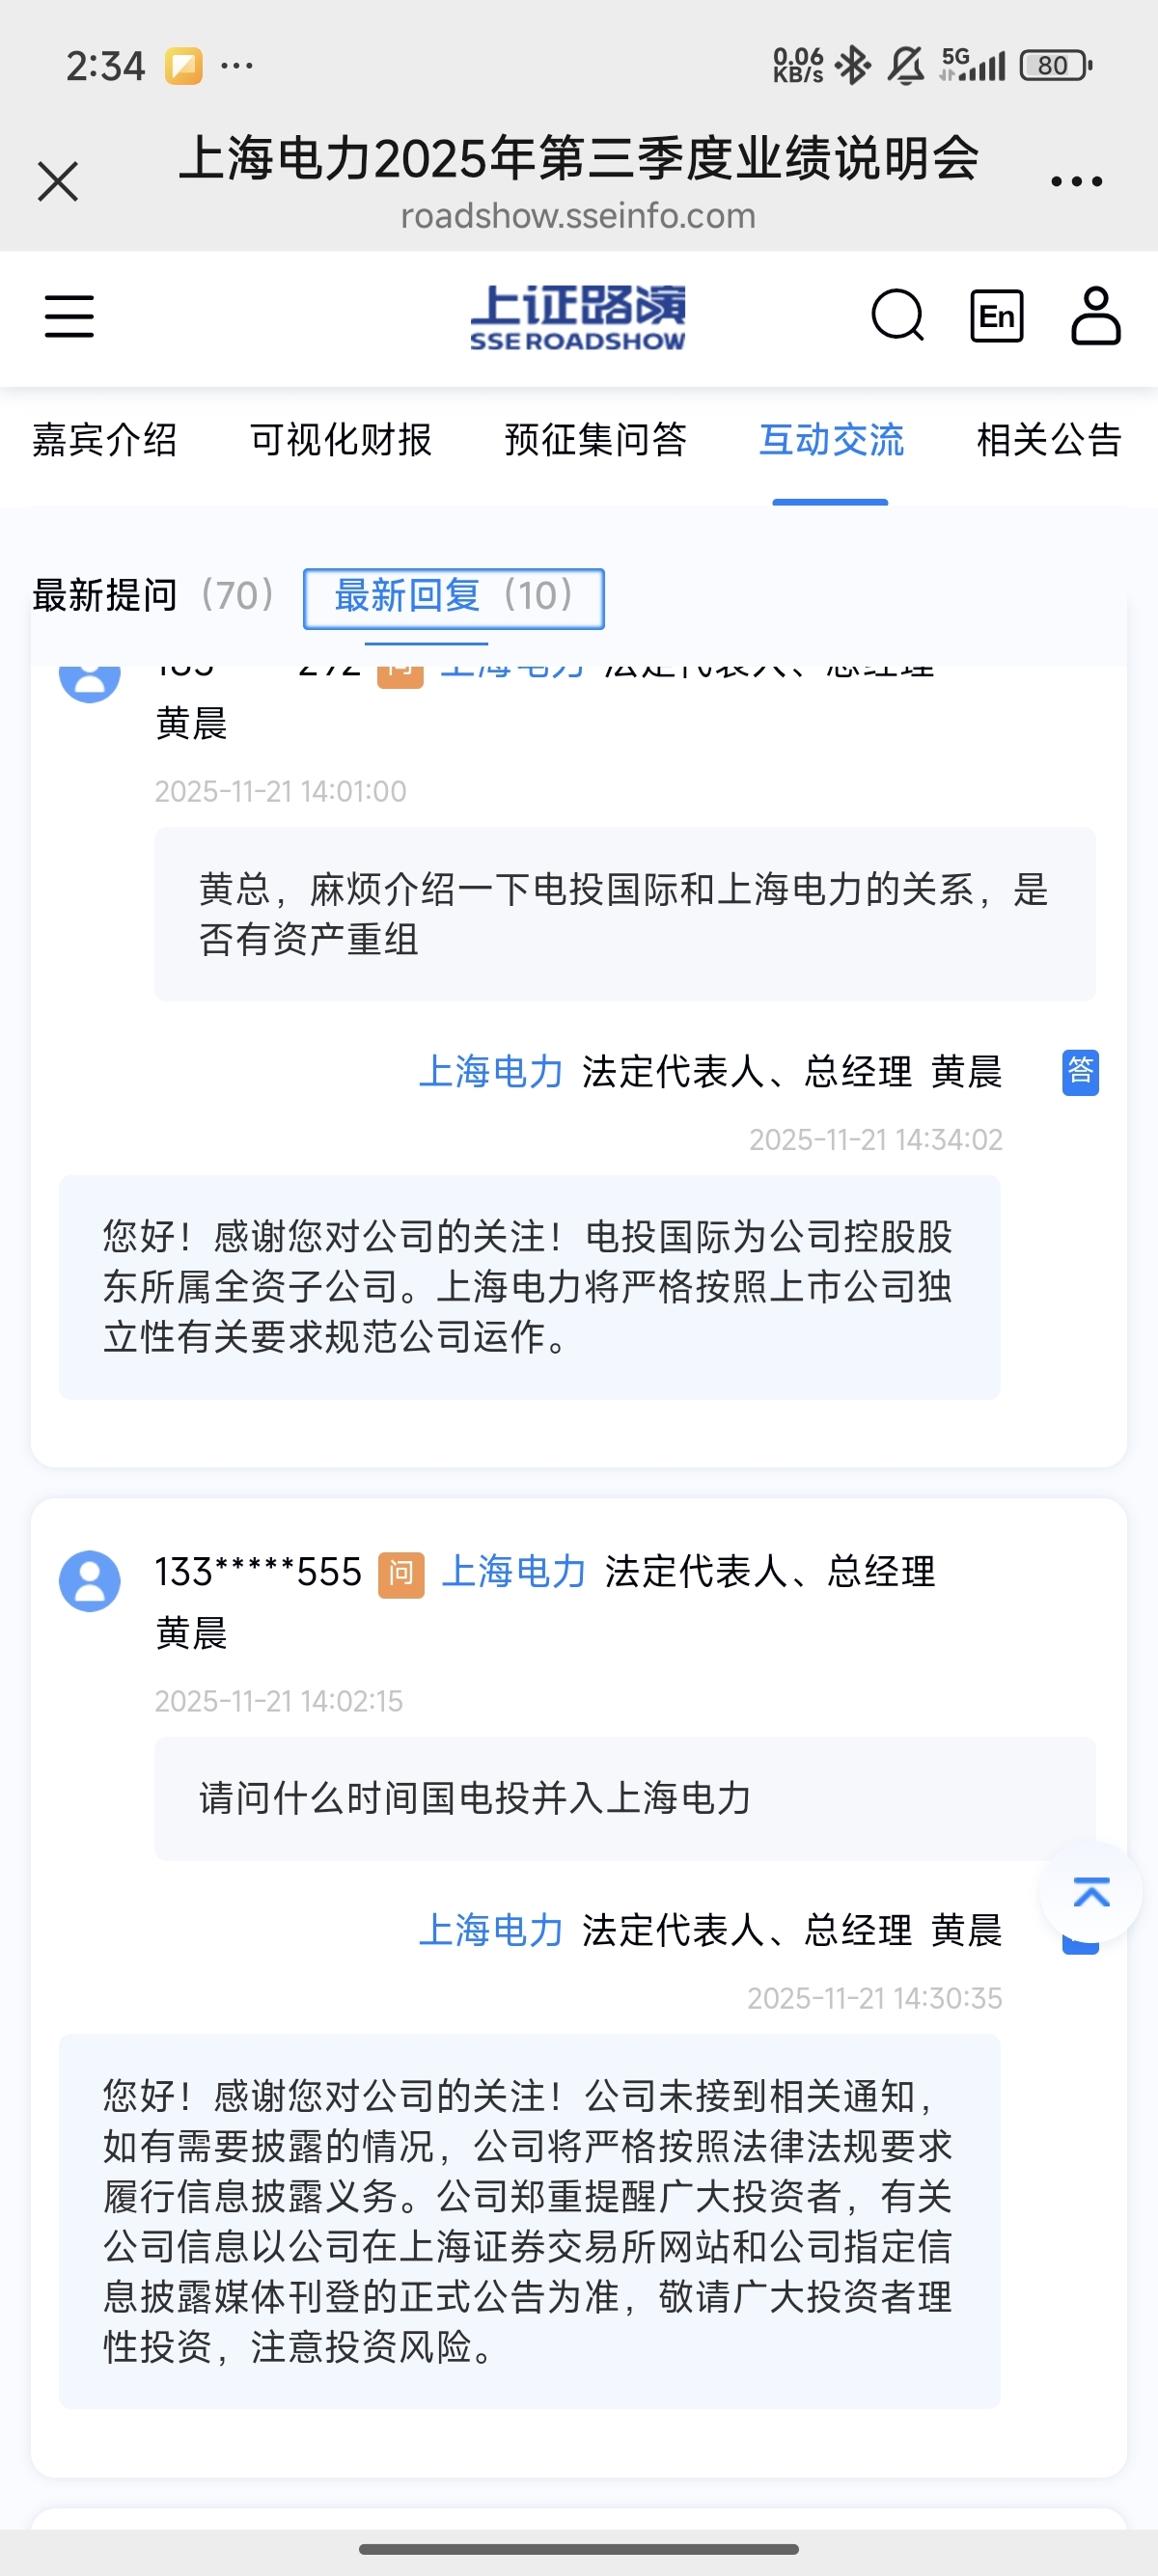The width and height of the screenshot is (1158, 2576).
Task: Open the three-dot more options menu
Action: [x=1076, y=182]
